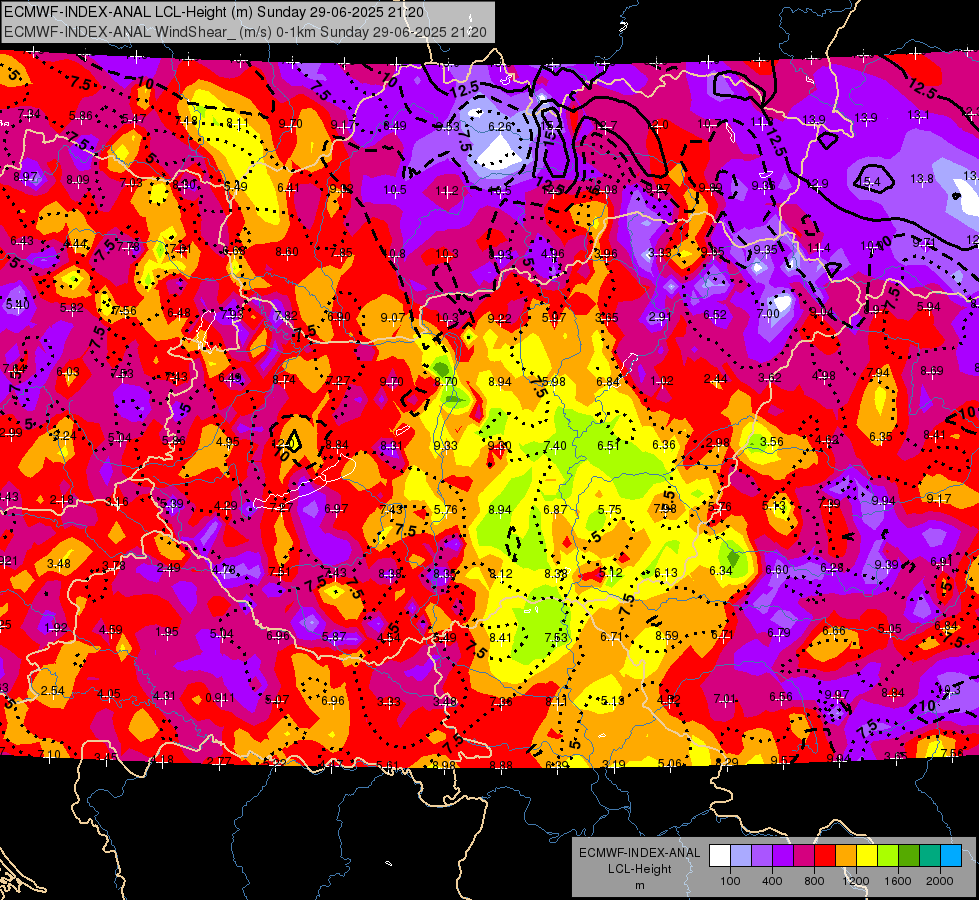Image resolution: width=979 pixels, height=900 pixels.
Task: Click the teal legend color swatch
Action: pos(930,856)
